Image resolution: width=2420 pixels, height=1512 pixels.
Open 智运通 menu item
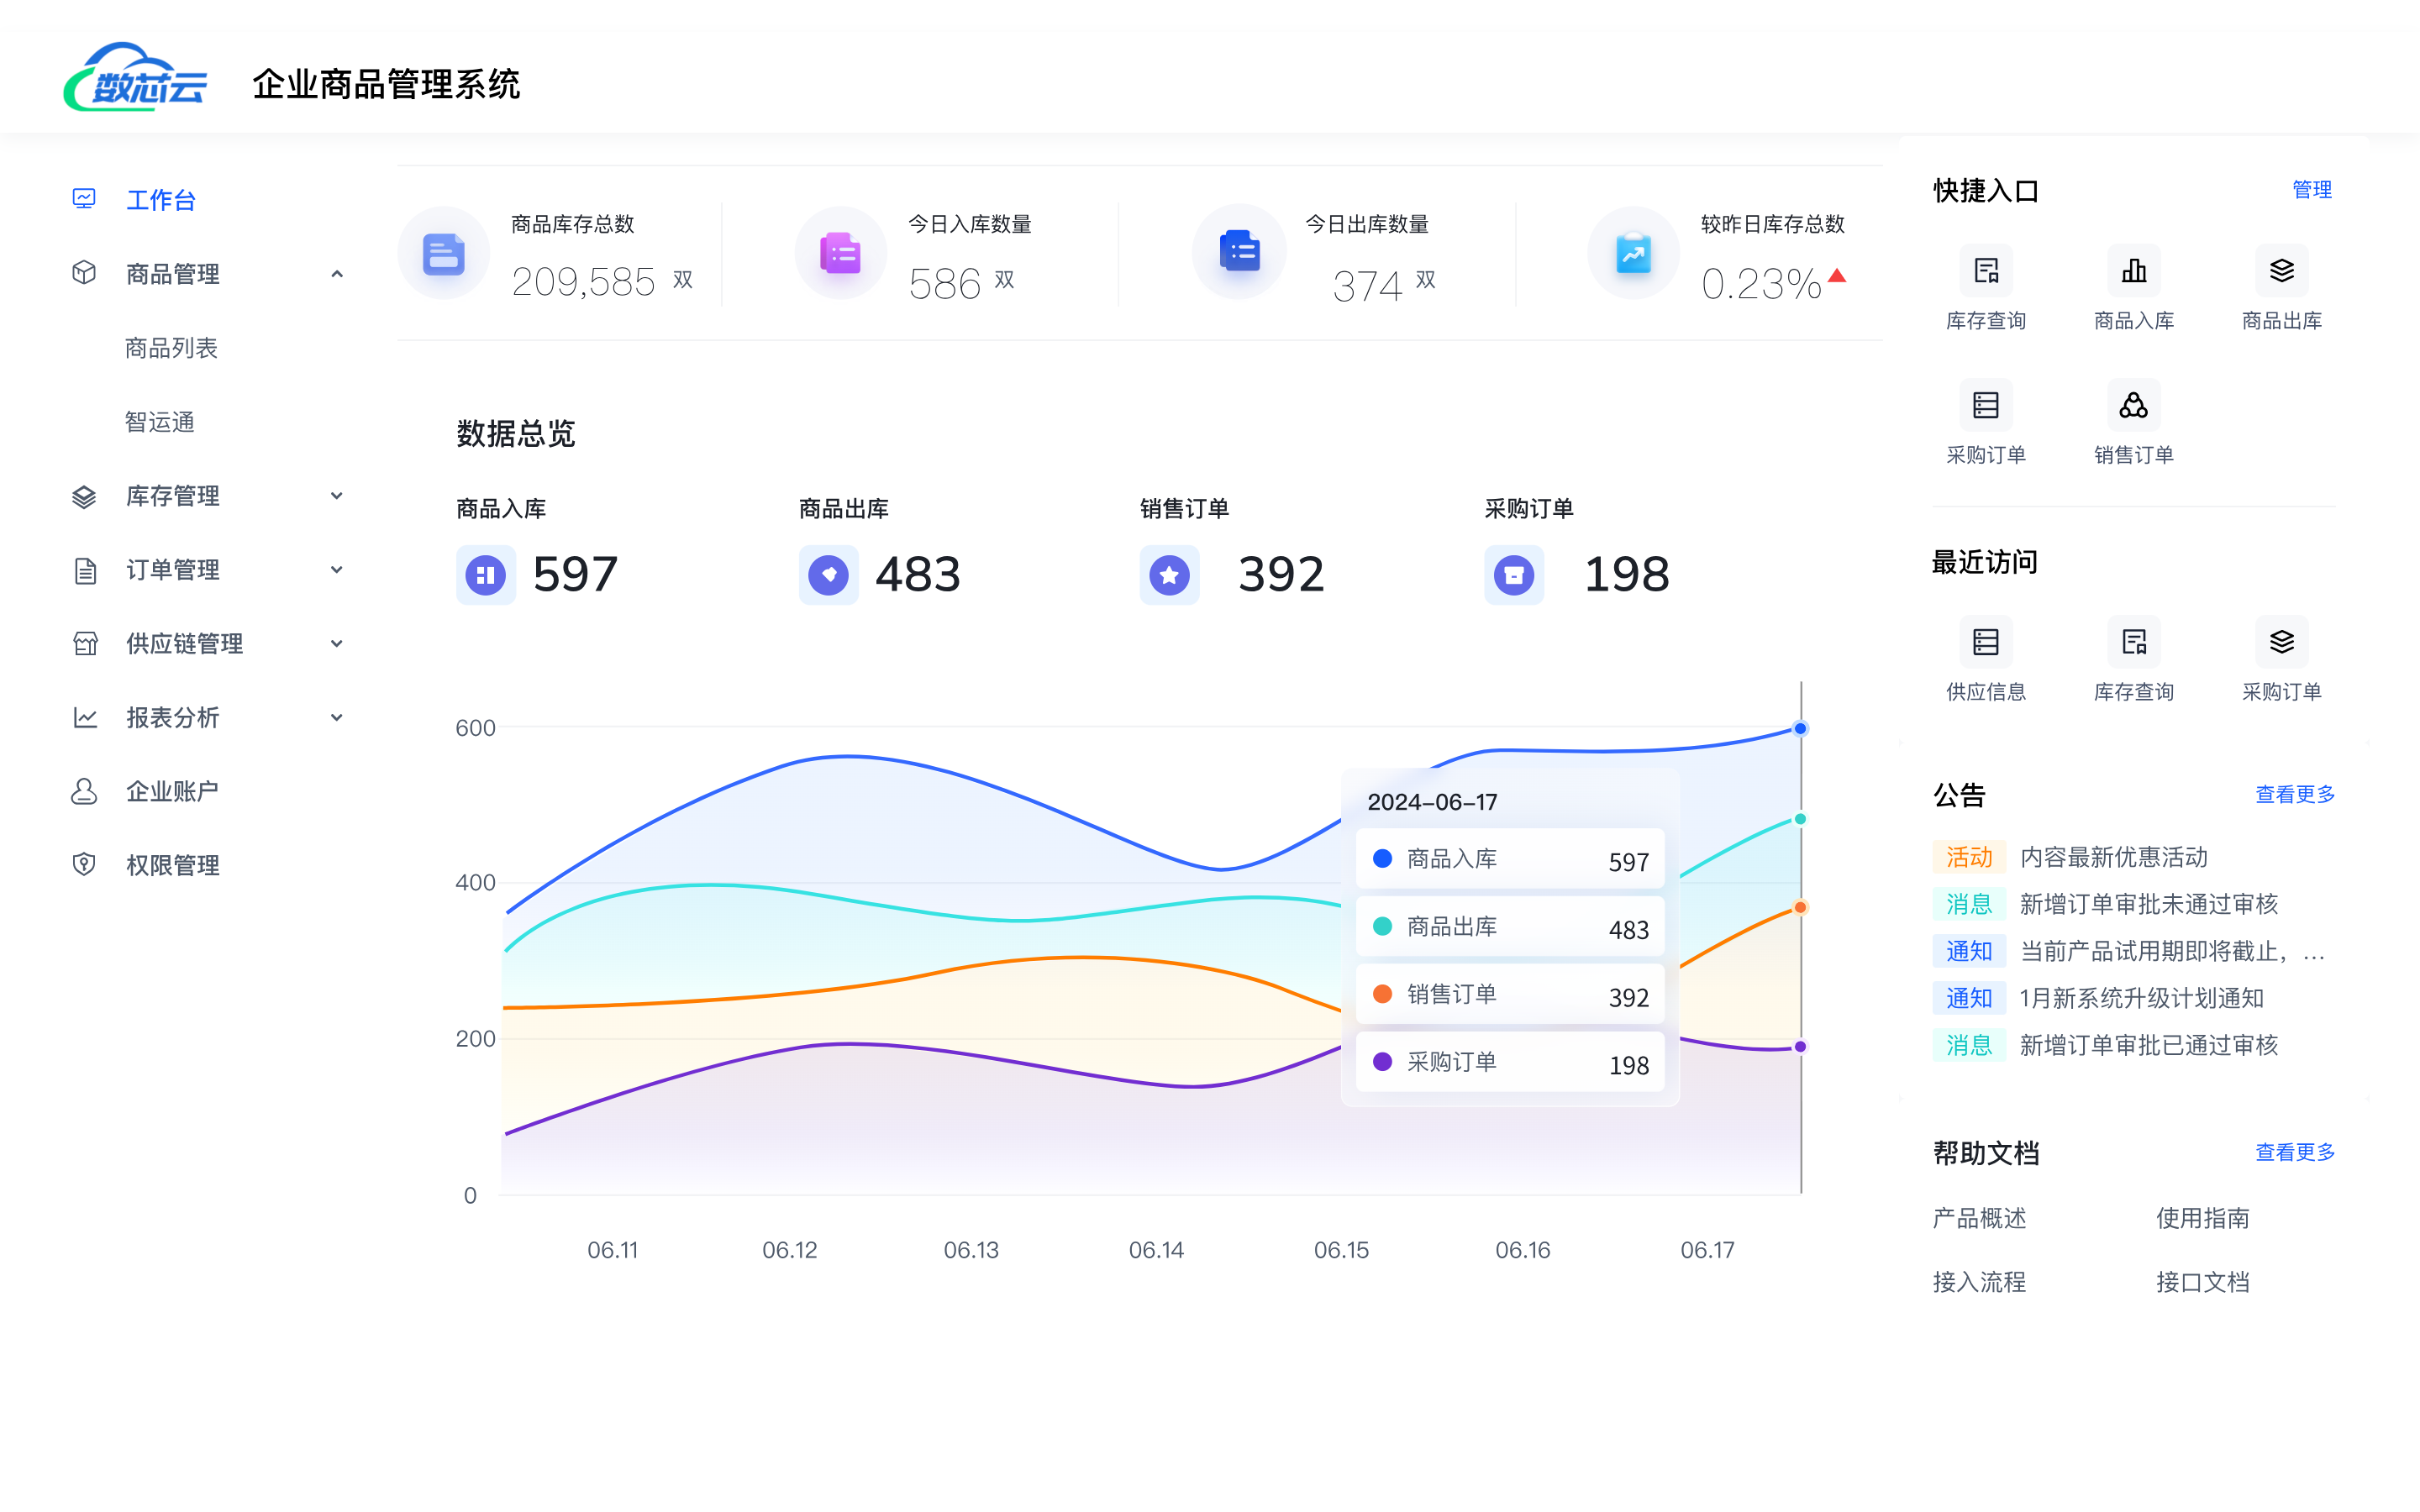pos(159,421)
